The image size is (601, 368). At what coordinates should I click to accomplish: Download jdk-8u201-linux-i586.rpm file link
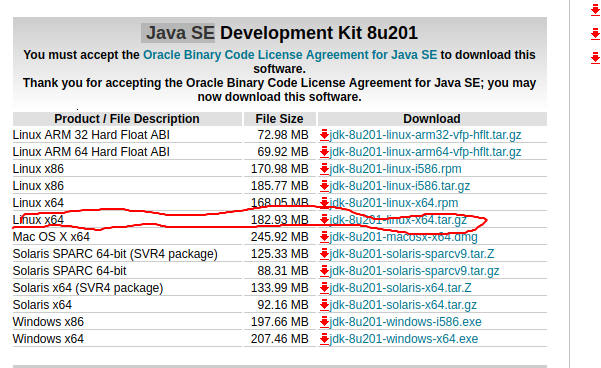(396, 169)
